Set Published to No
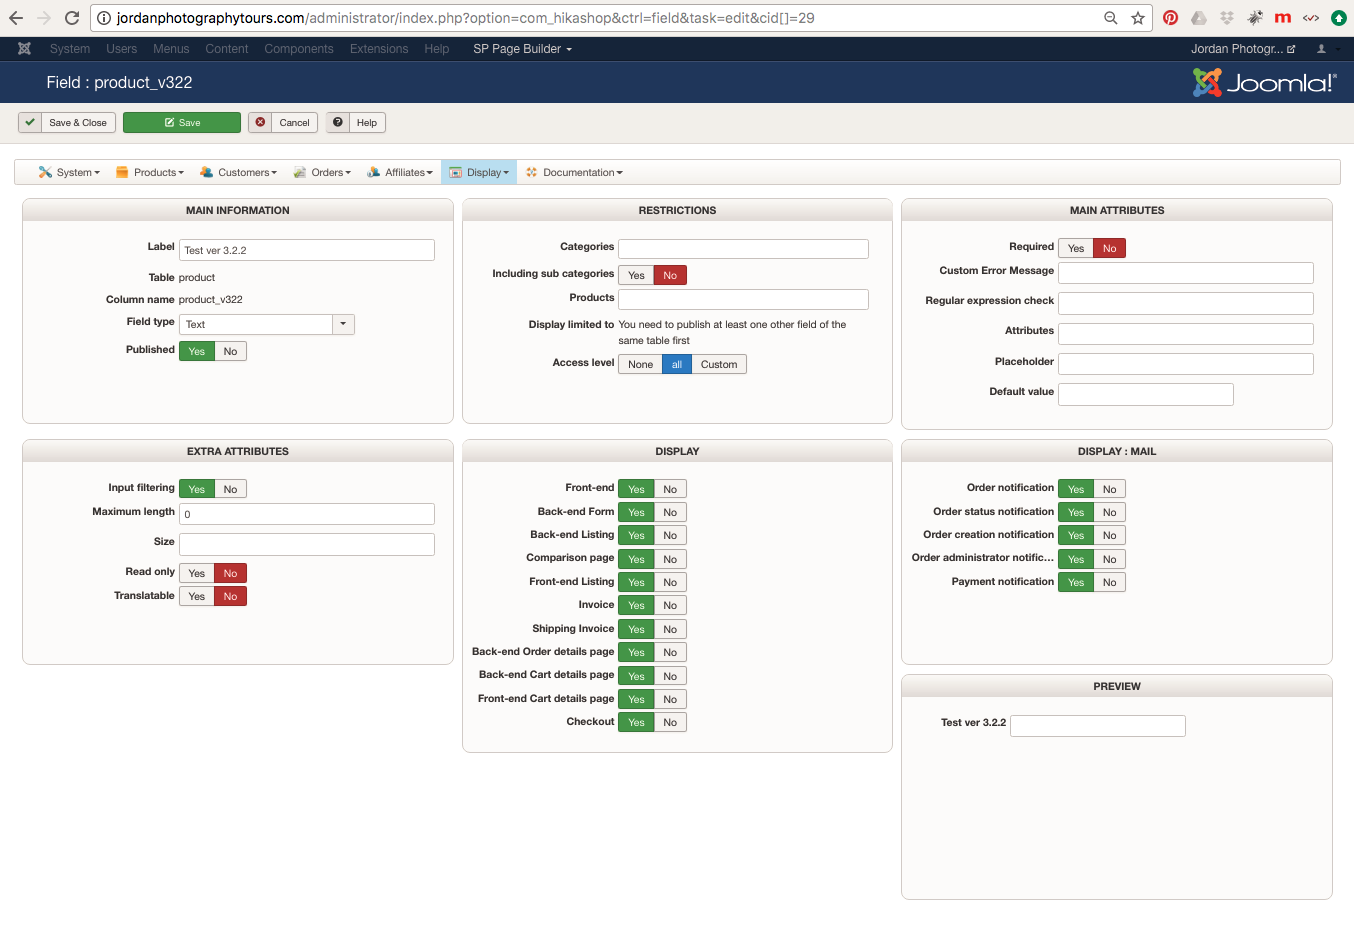Viewport: 1354px width, 937px height. [x=230, y=351]
